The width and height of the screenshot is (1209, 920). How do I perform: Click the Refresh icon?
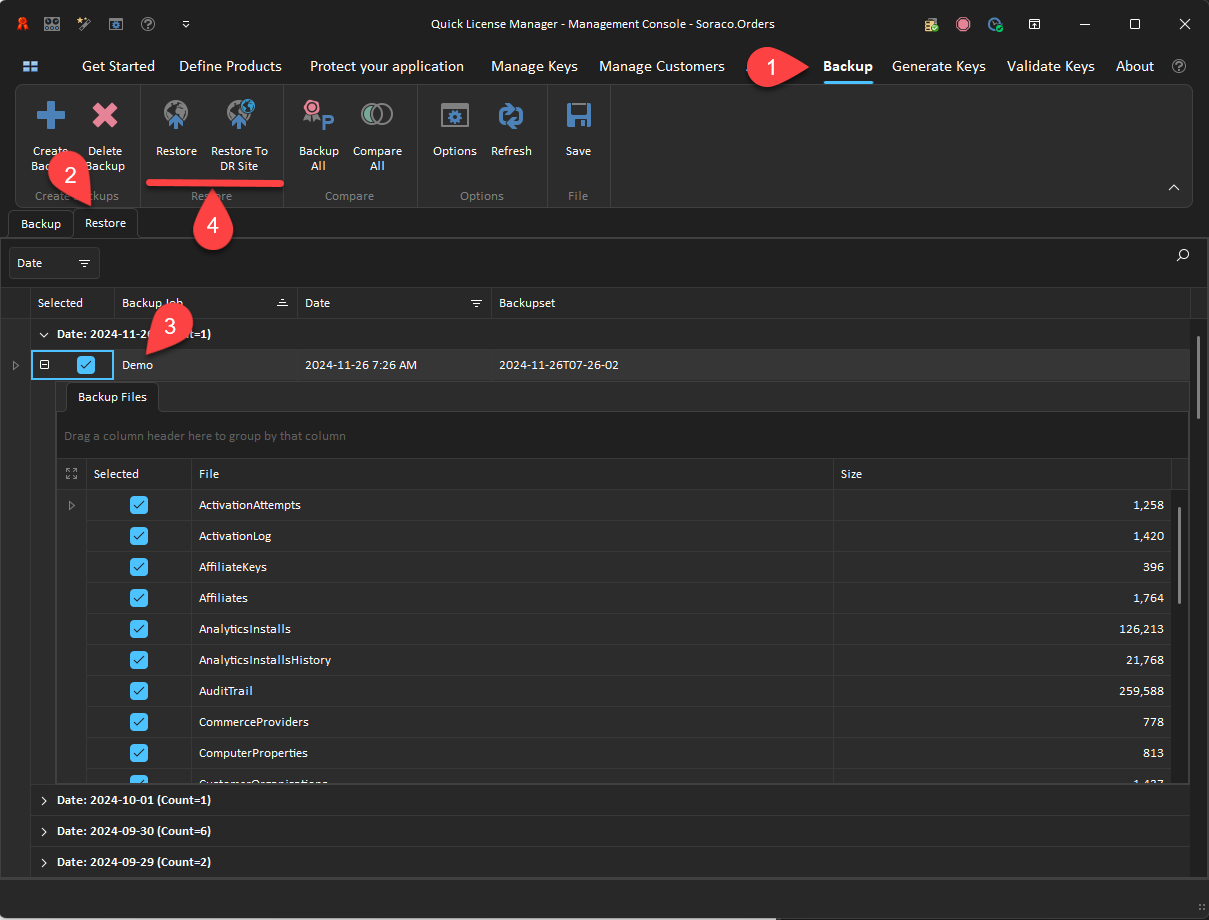[511, 117]
